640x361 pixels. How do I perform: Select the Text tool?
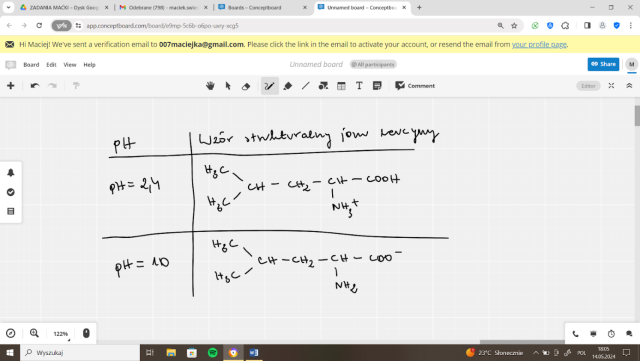(359, 86)
